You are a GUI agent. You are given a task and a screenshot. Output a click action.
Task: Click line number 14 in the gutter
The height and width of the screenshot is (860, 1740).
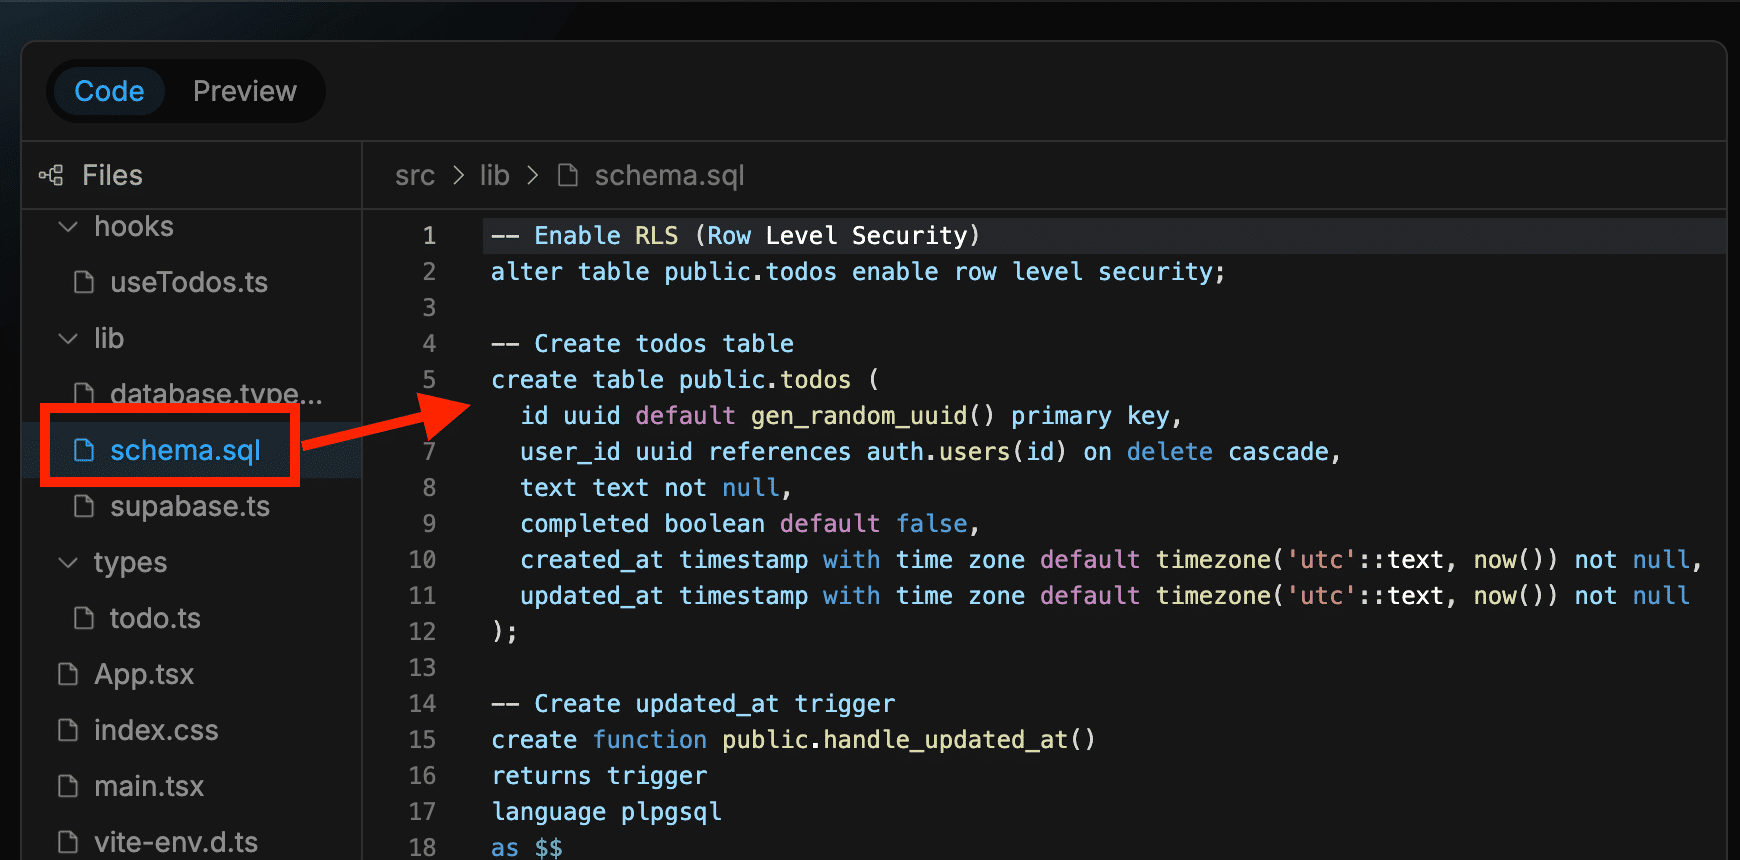[x=422, y=704]
